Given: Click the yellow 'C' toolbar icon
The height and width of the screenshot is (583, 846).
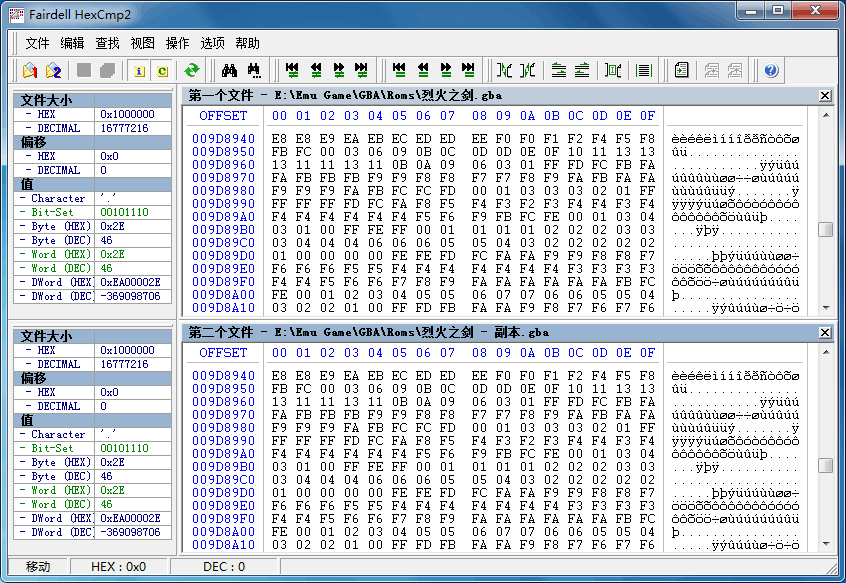Looking at the screenshot, I should [161, 70].
